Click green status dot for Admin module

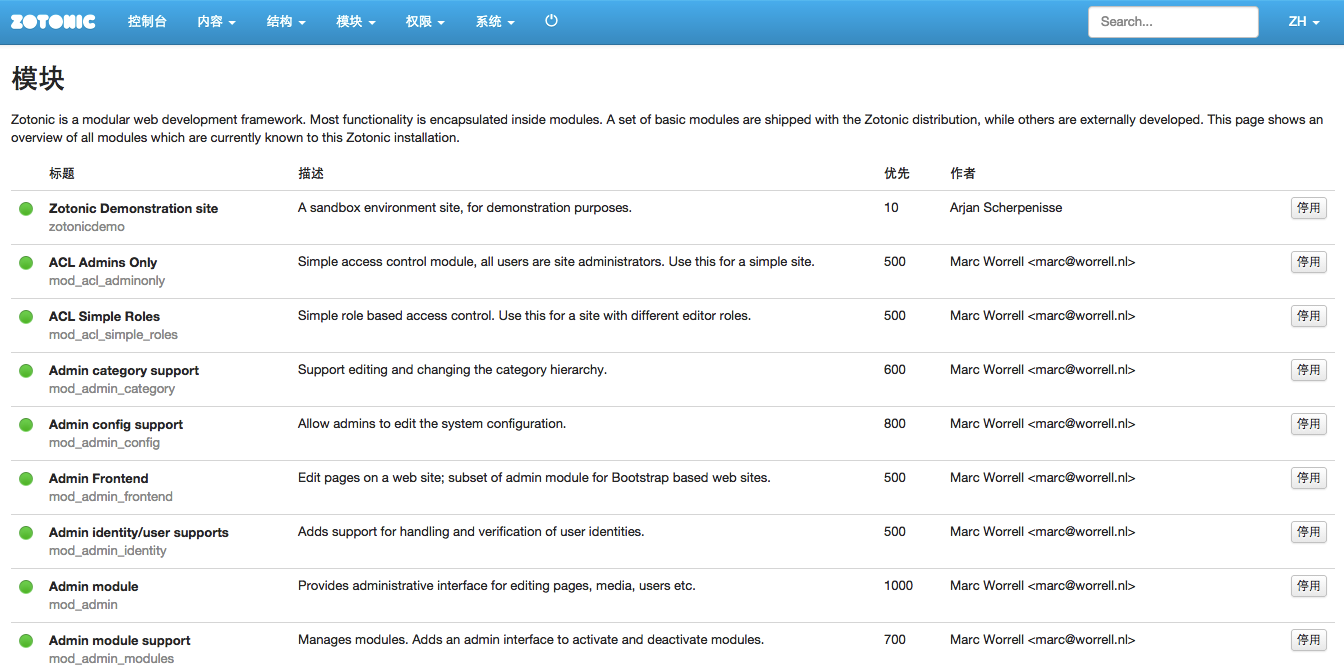(26, 587)
